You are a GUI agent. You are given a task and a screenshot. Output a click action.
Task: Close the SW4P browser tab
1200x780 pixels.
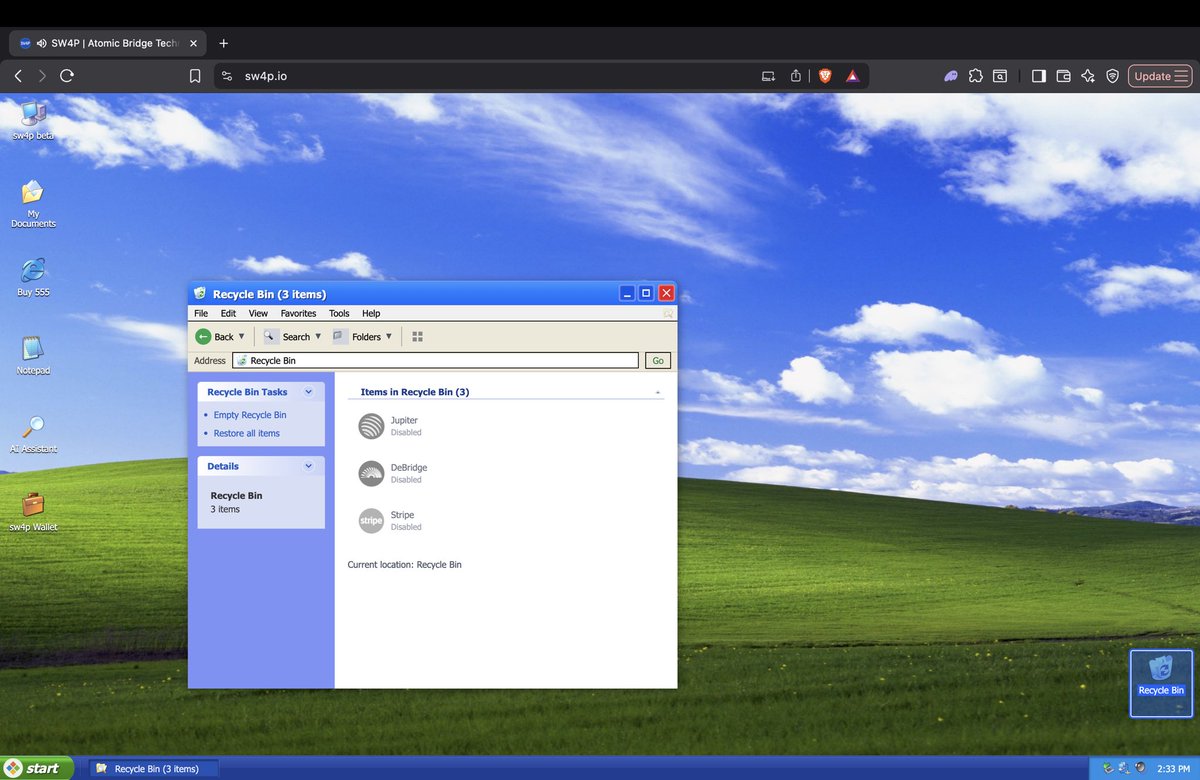pos(193,43)
